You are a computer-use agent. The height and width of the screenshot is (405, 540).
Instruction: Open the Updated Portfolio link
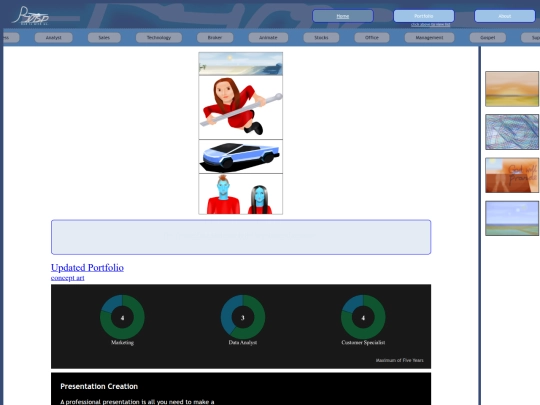pyautogui.click(x=87, y=268)
